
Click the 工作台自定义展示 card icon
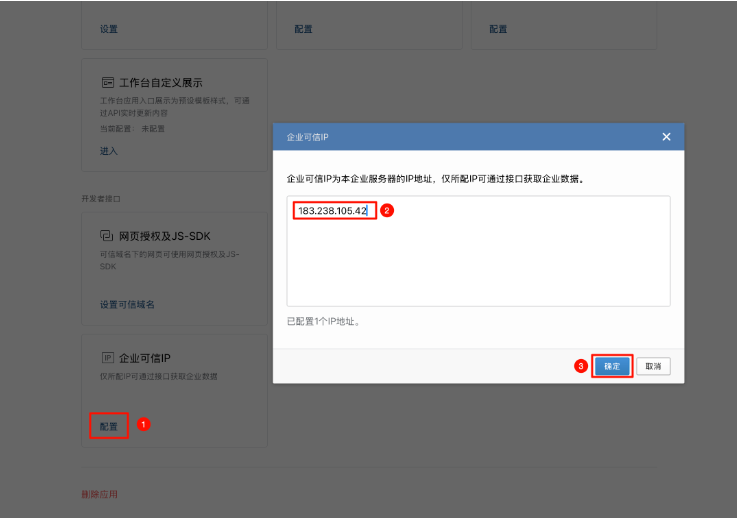coord(107,82)
